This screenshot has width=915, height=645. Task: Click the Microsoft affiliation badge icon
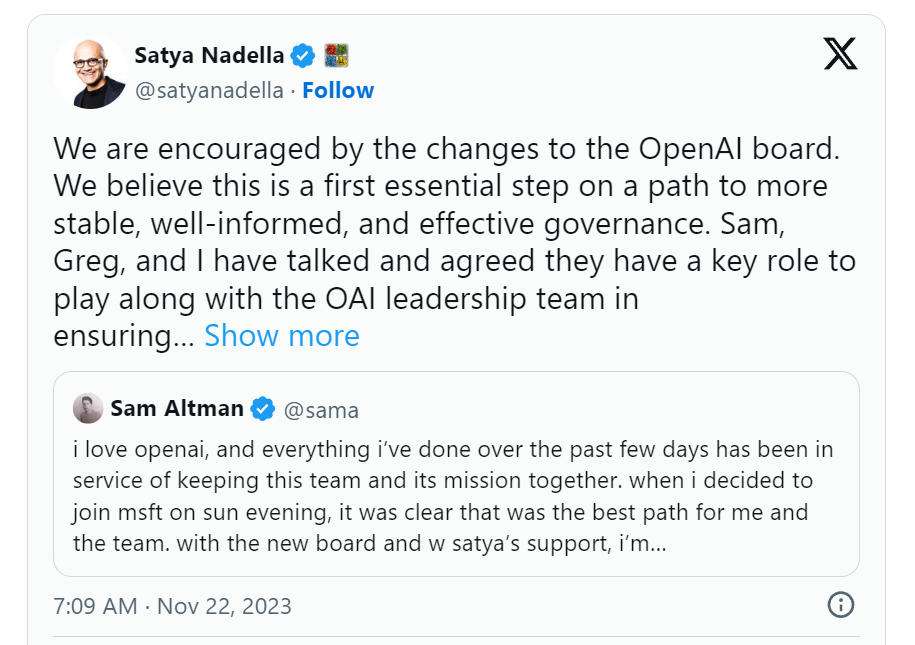coord(335,55)
